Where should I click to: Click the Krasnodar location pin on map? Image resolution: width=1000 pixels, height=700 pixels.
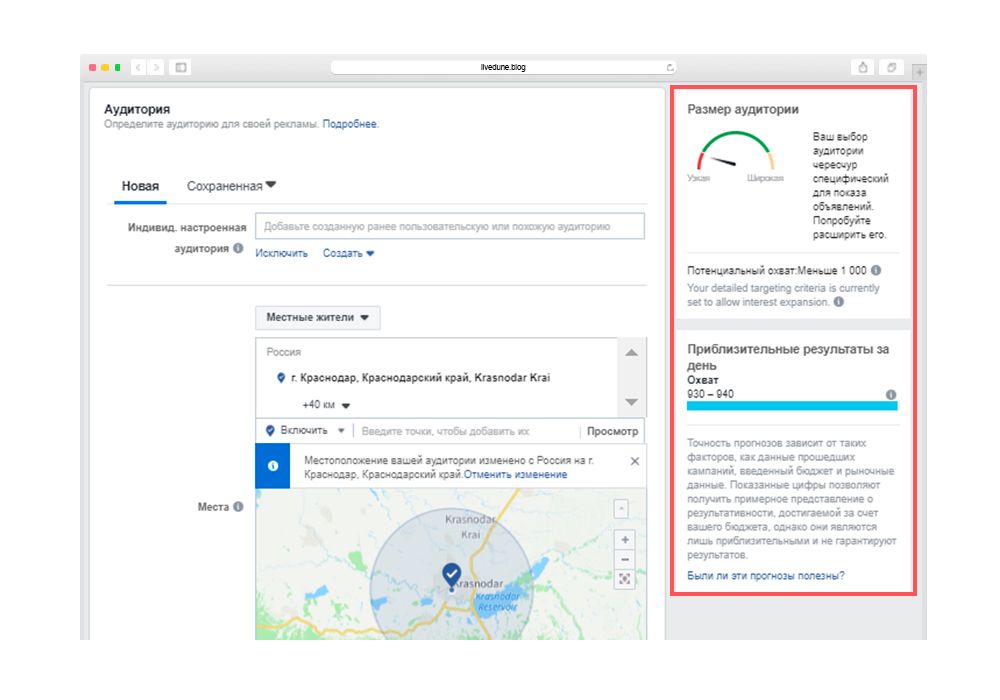pos(451,574)
